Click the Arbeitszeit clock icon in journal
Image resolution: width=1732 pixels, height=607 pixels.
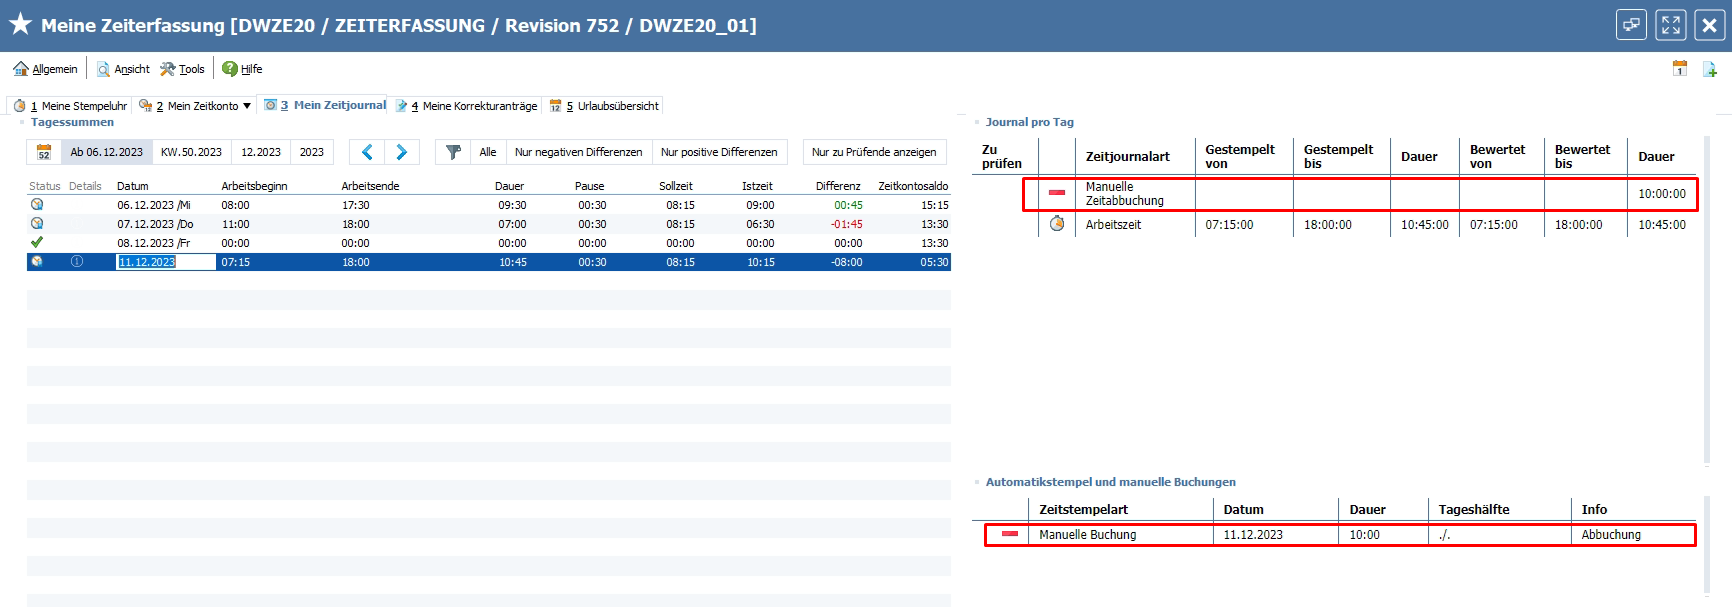tap(1057, 224)
